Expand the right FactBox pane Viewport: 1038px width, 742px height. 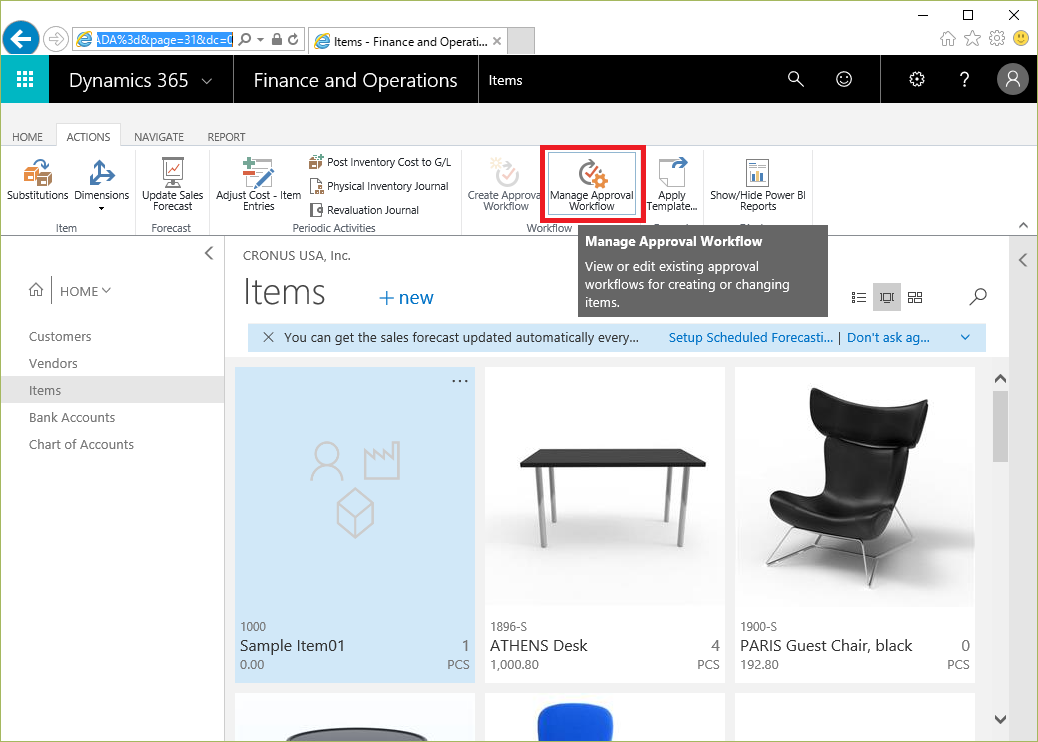tap(1023, 259)
